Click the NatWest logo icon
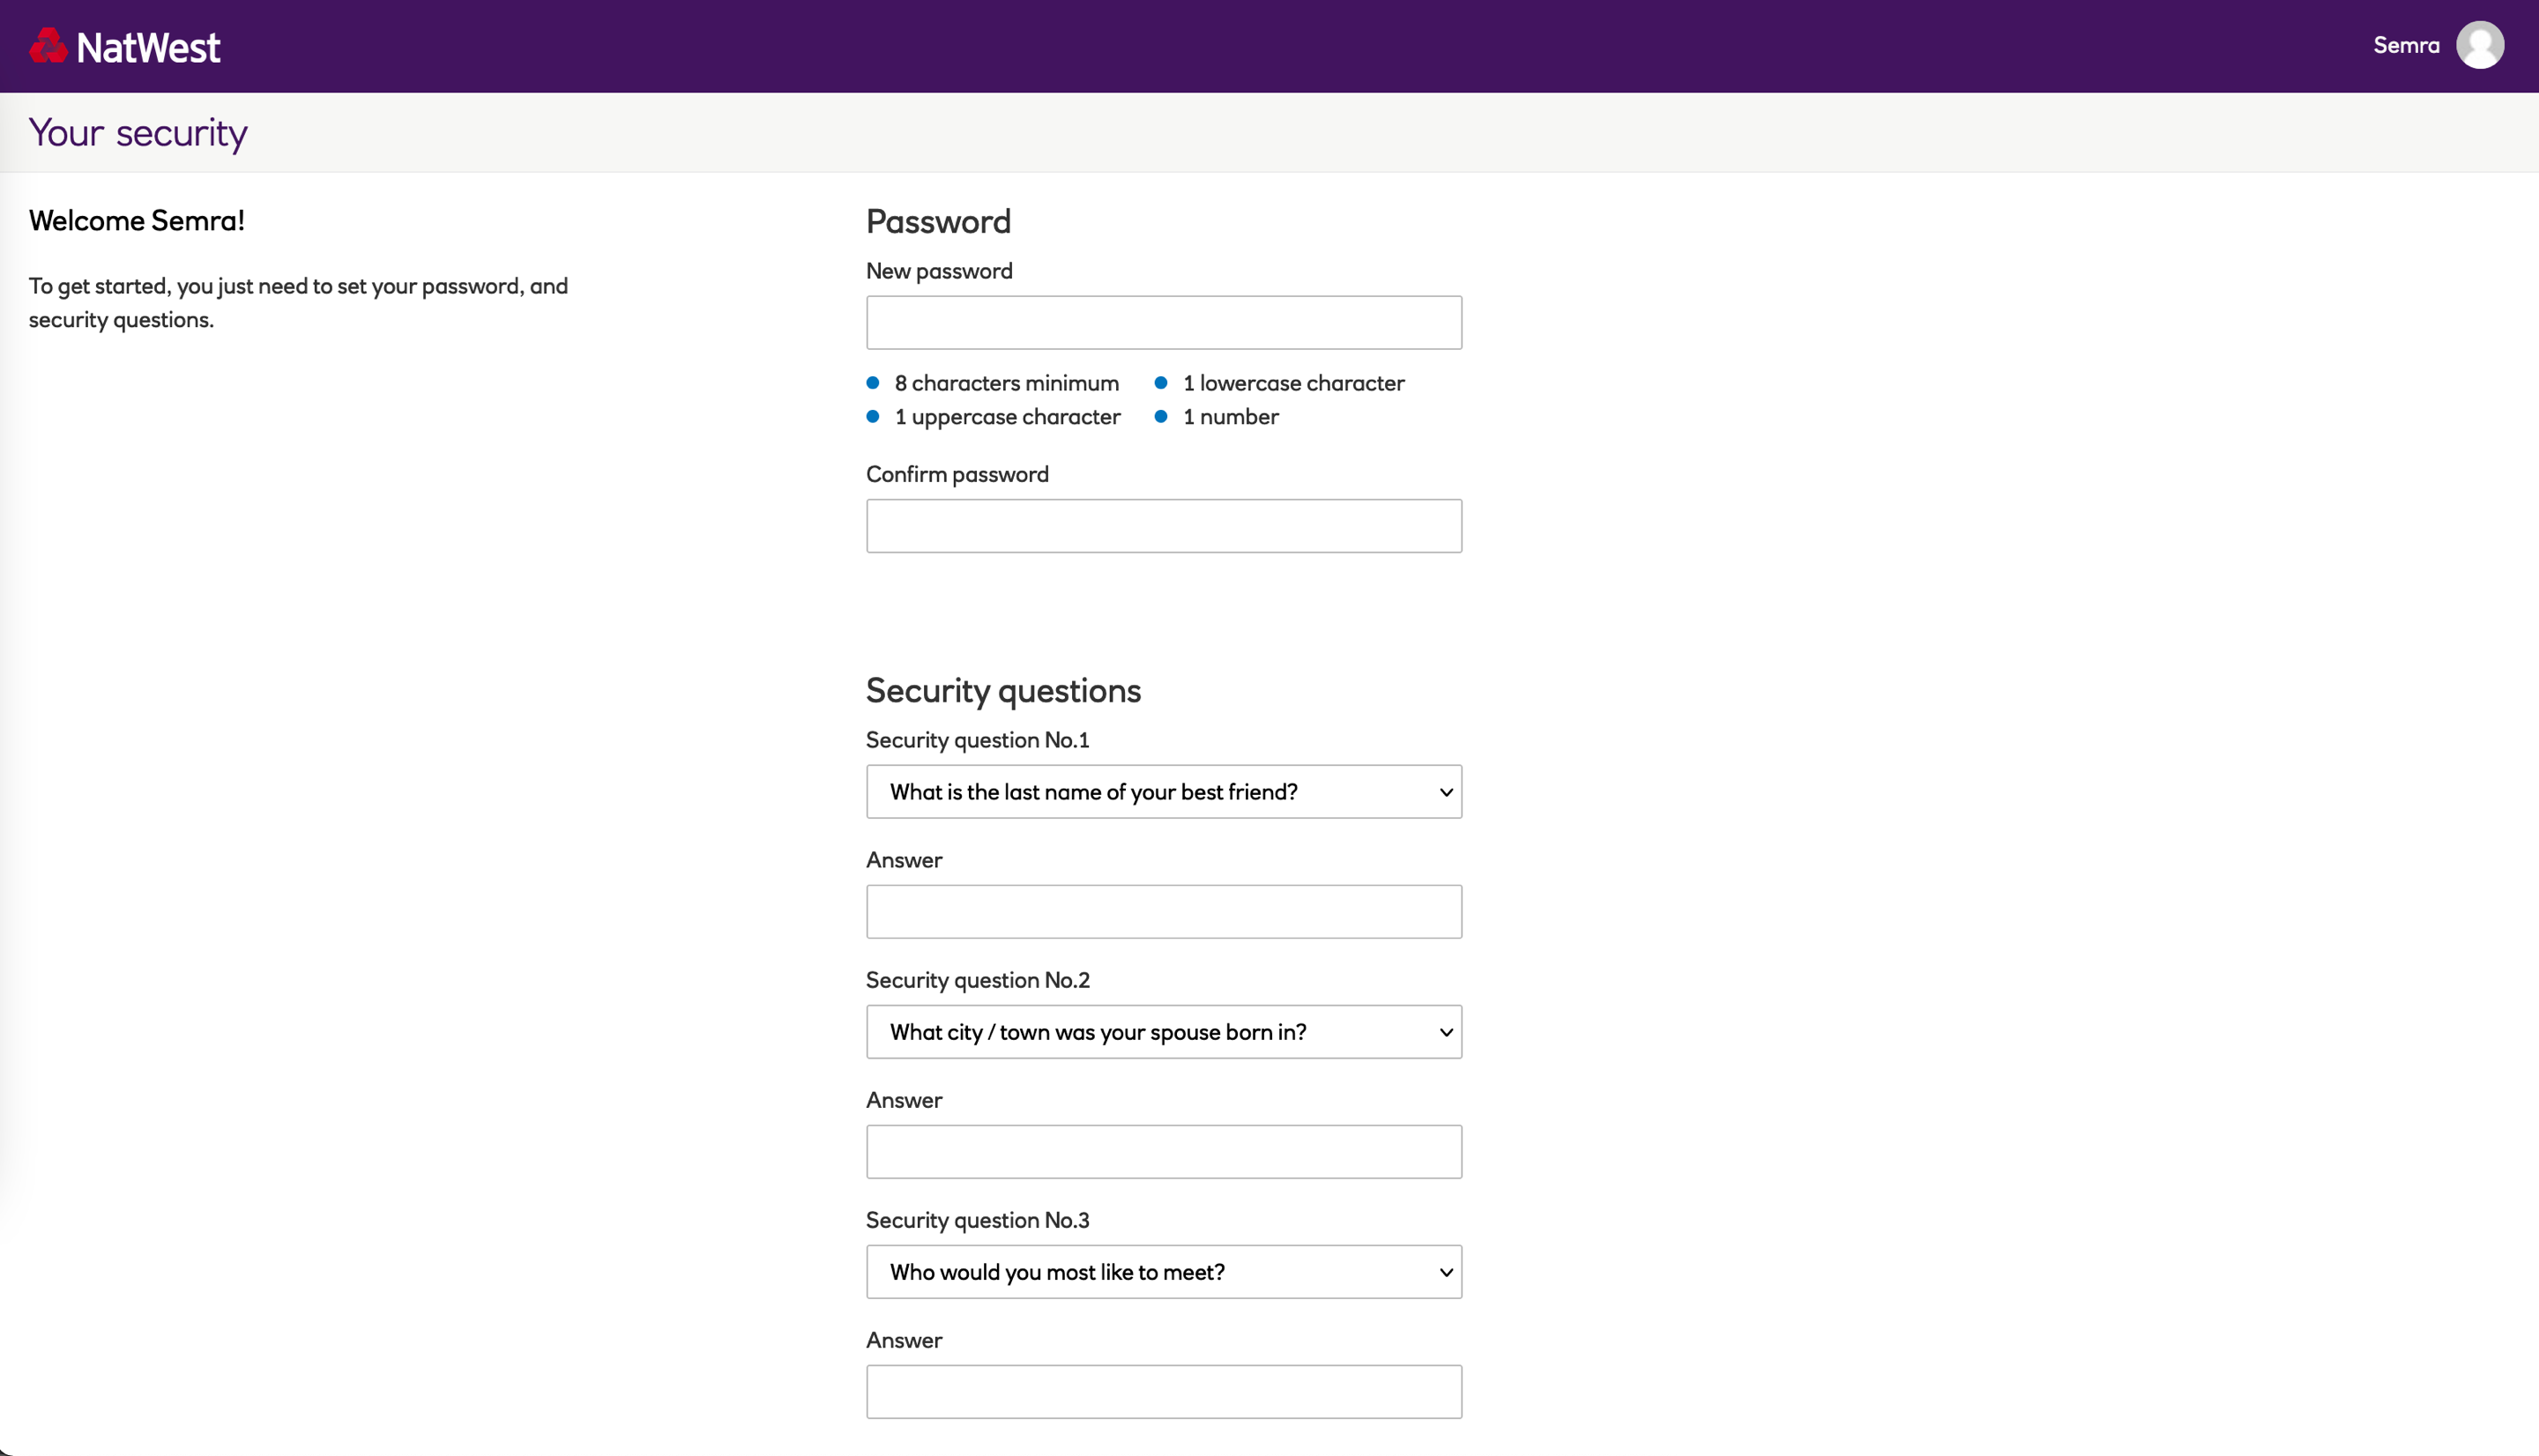 (x=48, y=46)
